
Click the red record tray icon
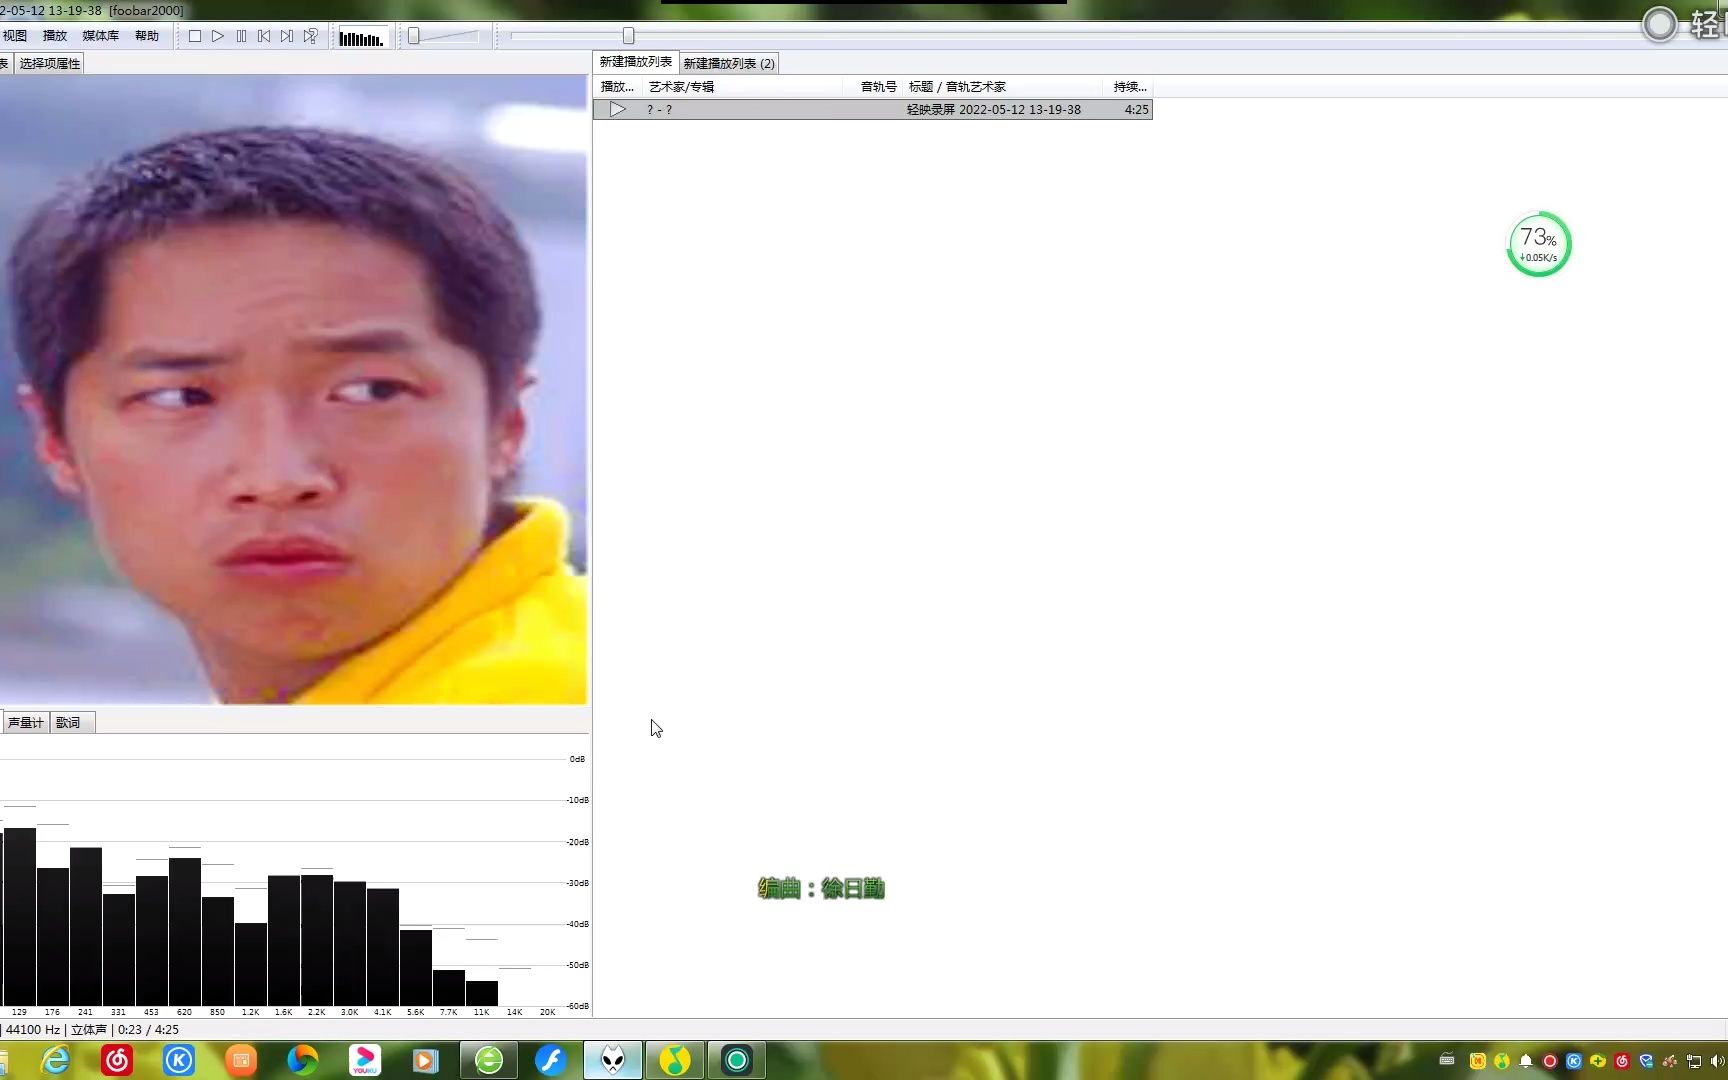(1550, 1061)
